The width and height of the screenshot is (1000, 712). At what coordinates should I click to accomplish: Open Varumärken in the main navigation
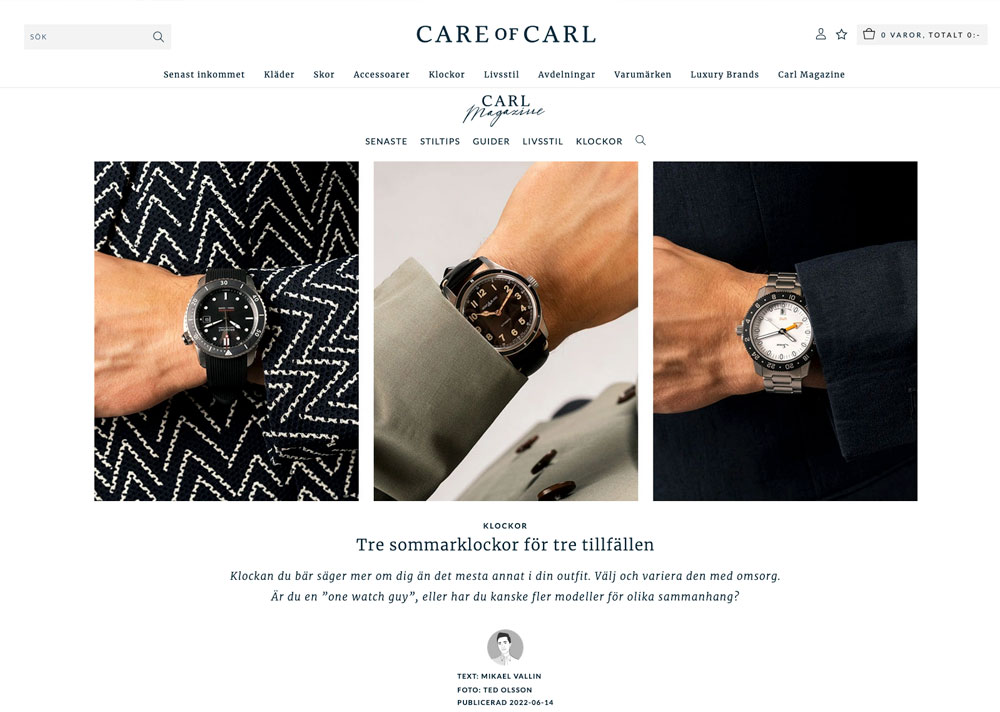point(643,75)
